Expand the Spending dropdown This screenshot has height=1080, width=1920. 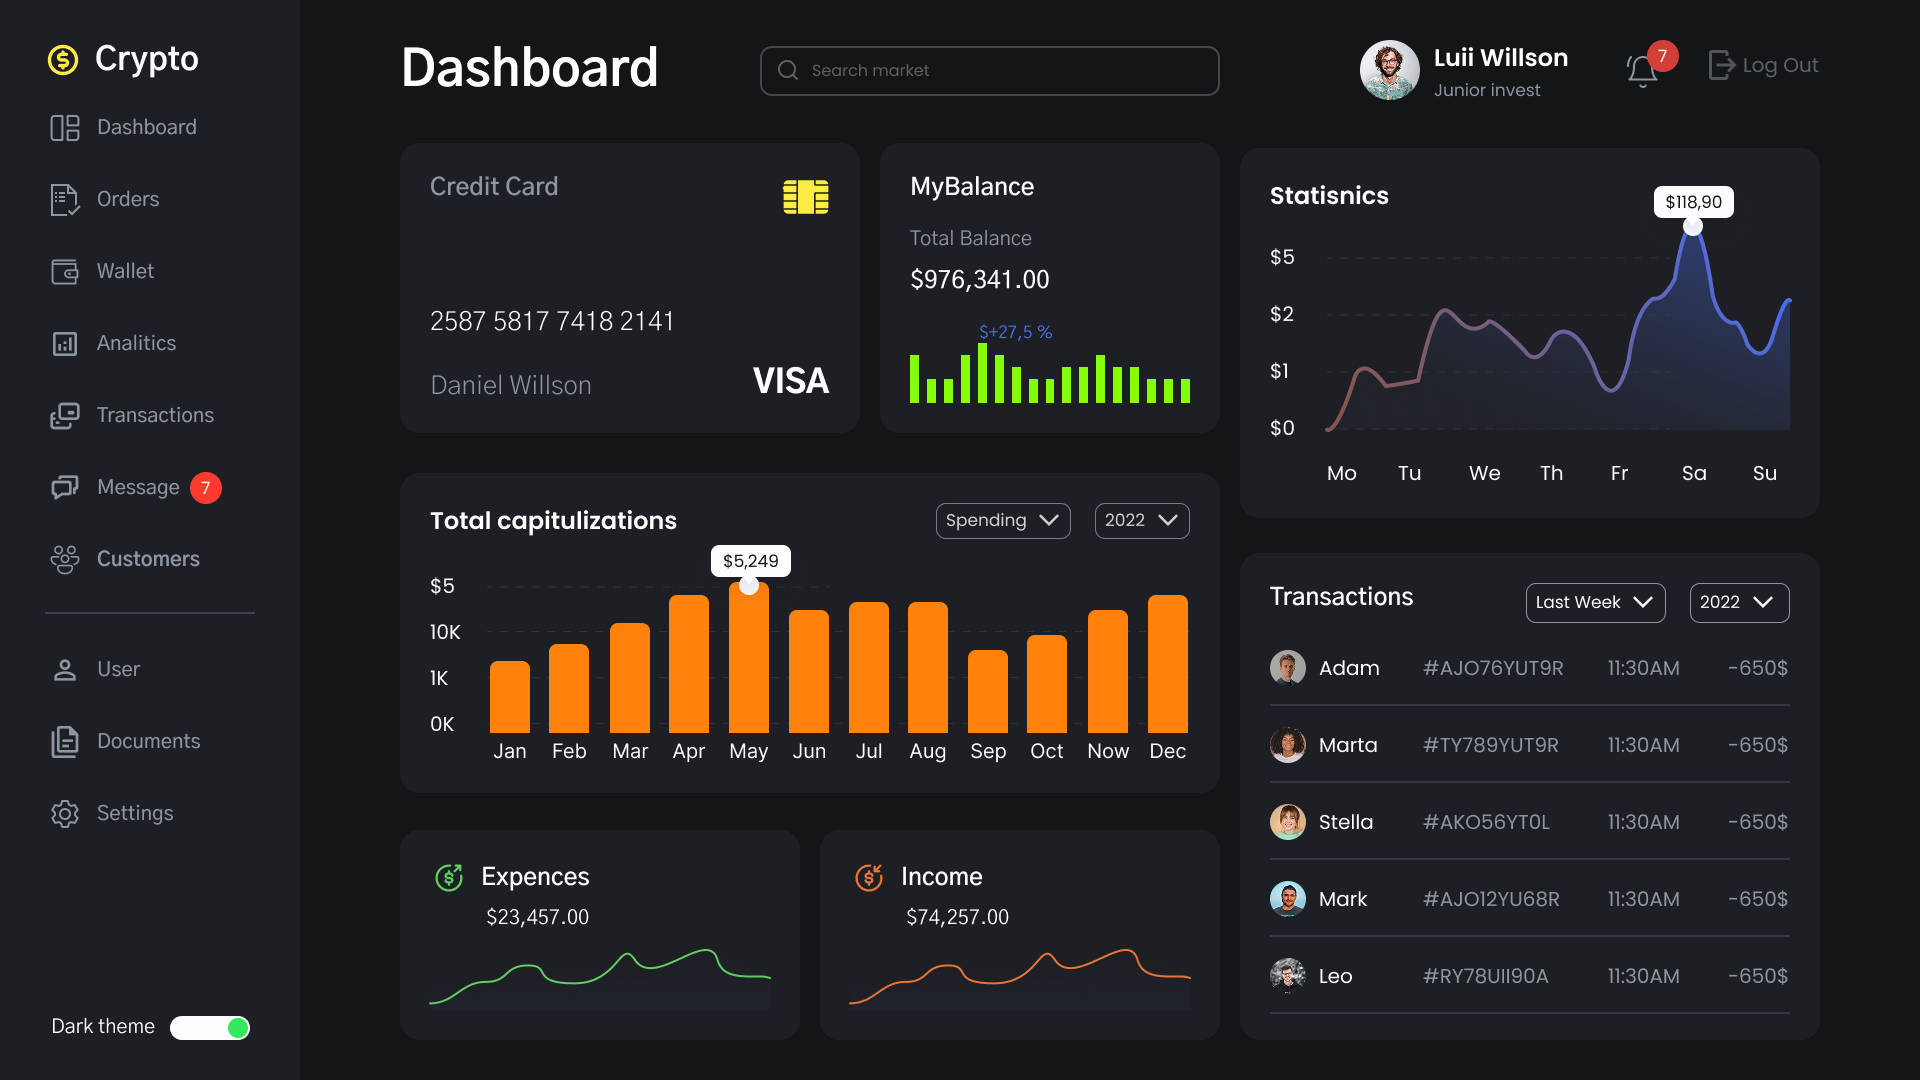coord(1003,520)
